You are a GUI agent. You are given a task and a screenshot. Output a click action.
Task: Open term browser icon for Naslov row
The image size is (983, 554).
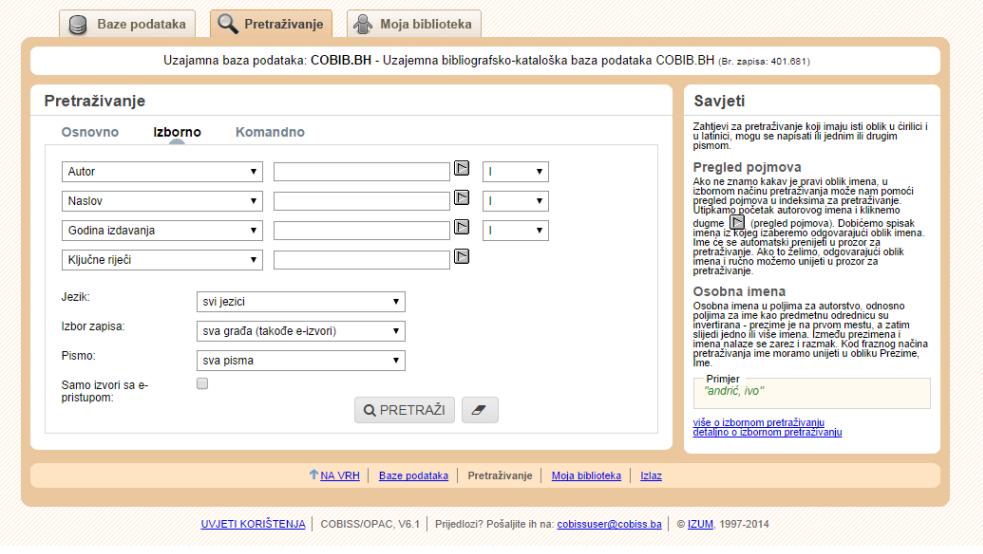pos(461,197)
